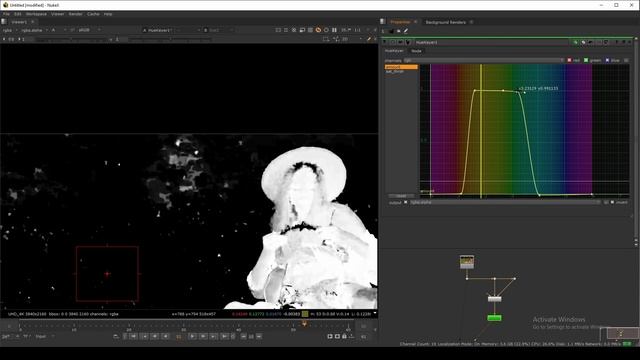Toggle the blue channel checkbox
Viewport: 640px width, 360px height.
607,60
